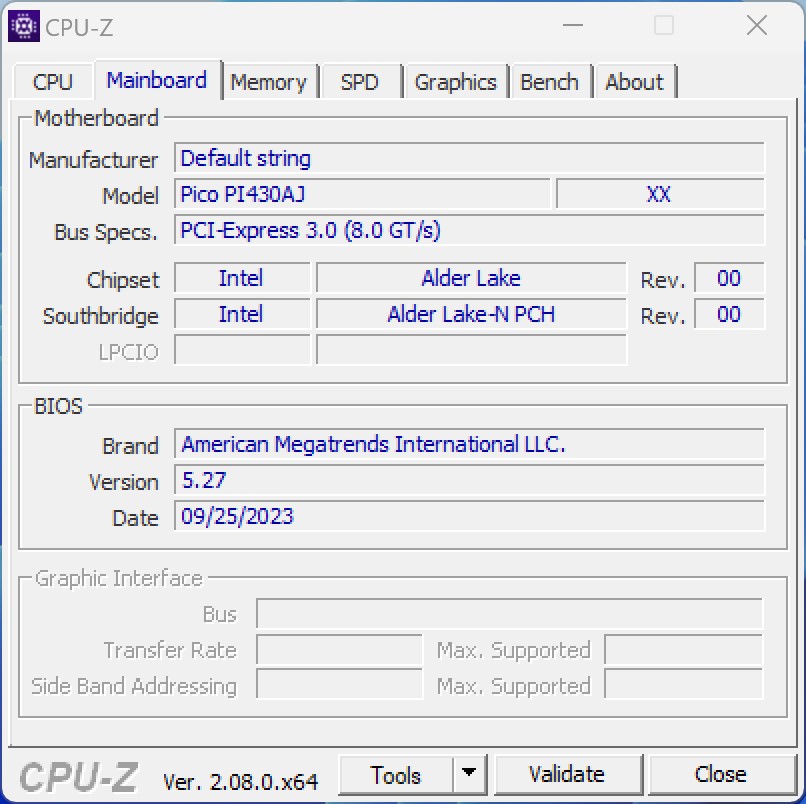Click the empty Side Band Addressing field

(339, 684)
